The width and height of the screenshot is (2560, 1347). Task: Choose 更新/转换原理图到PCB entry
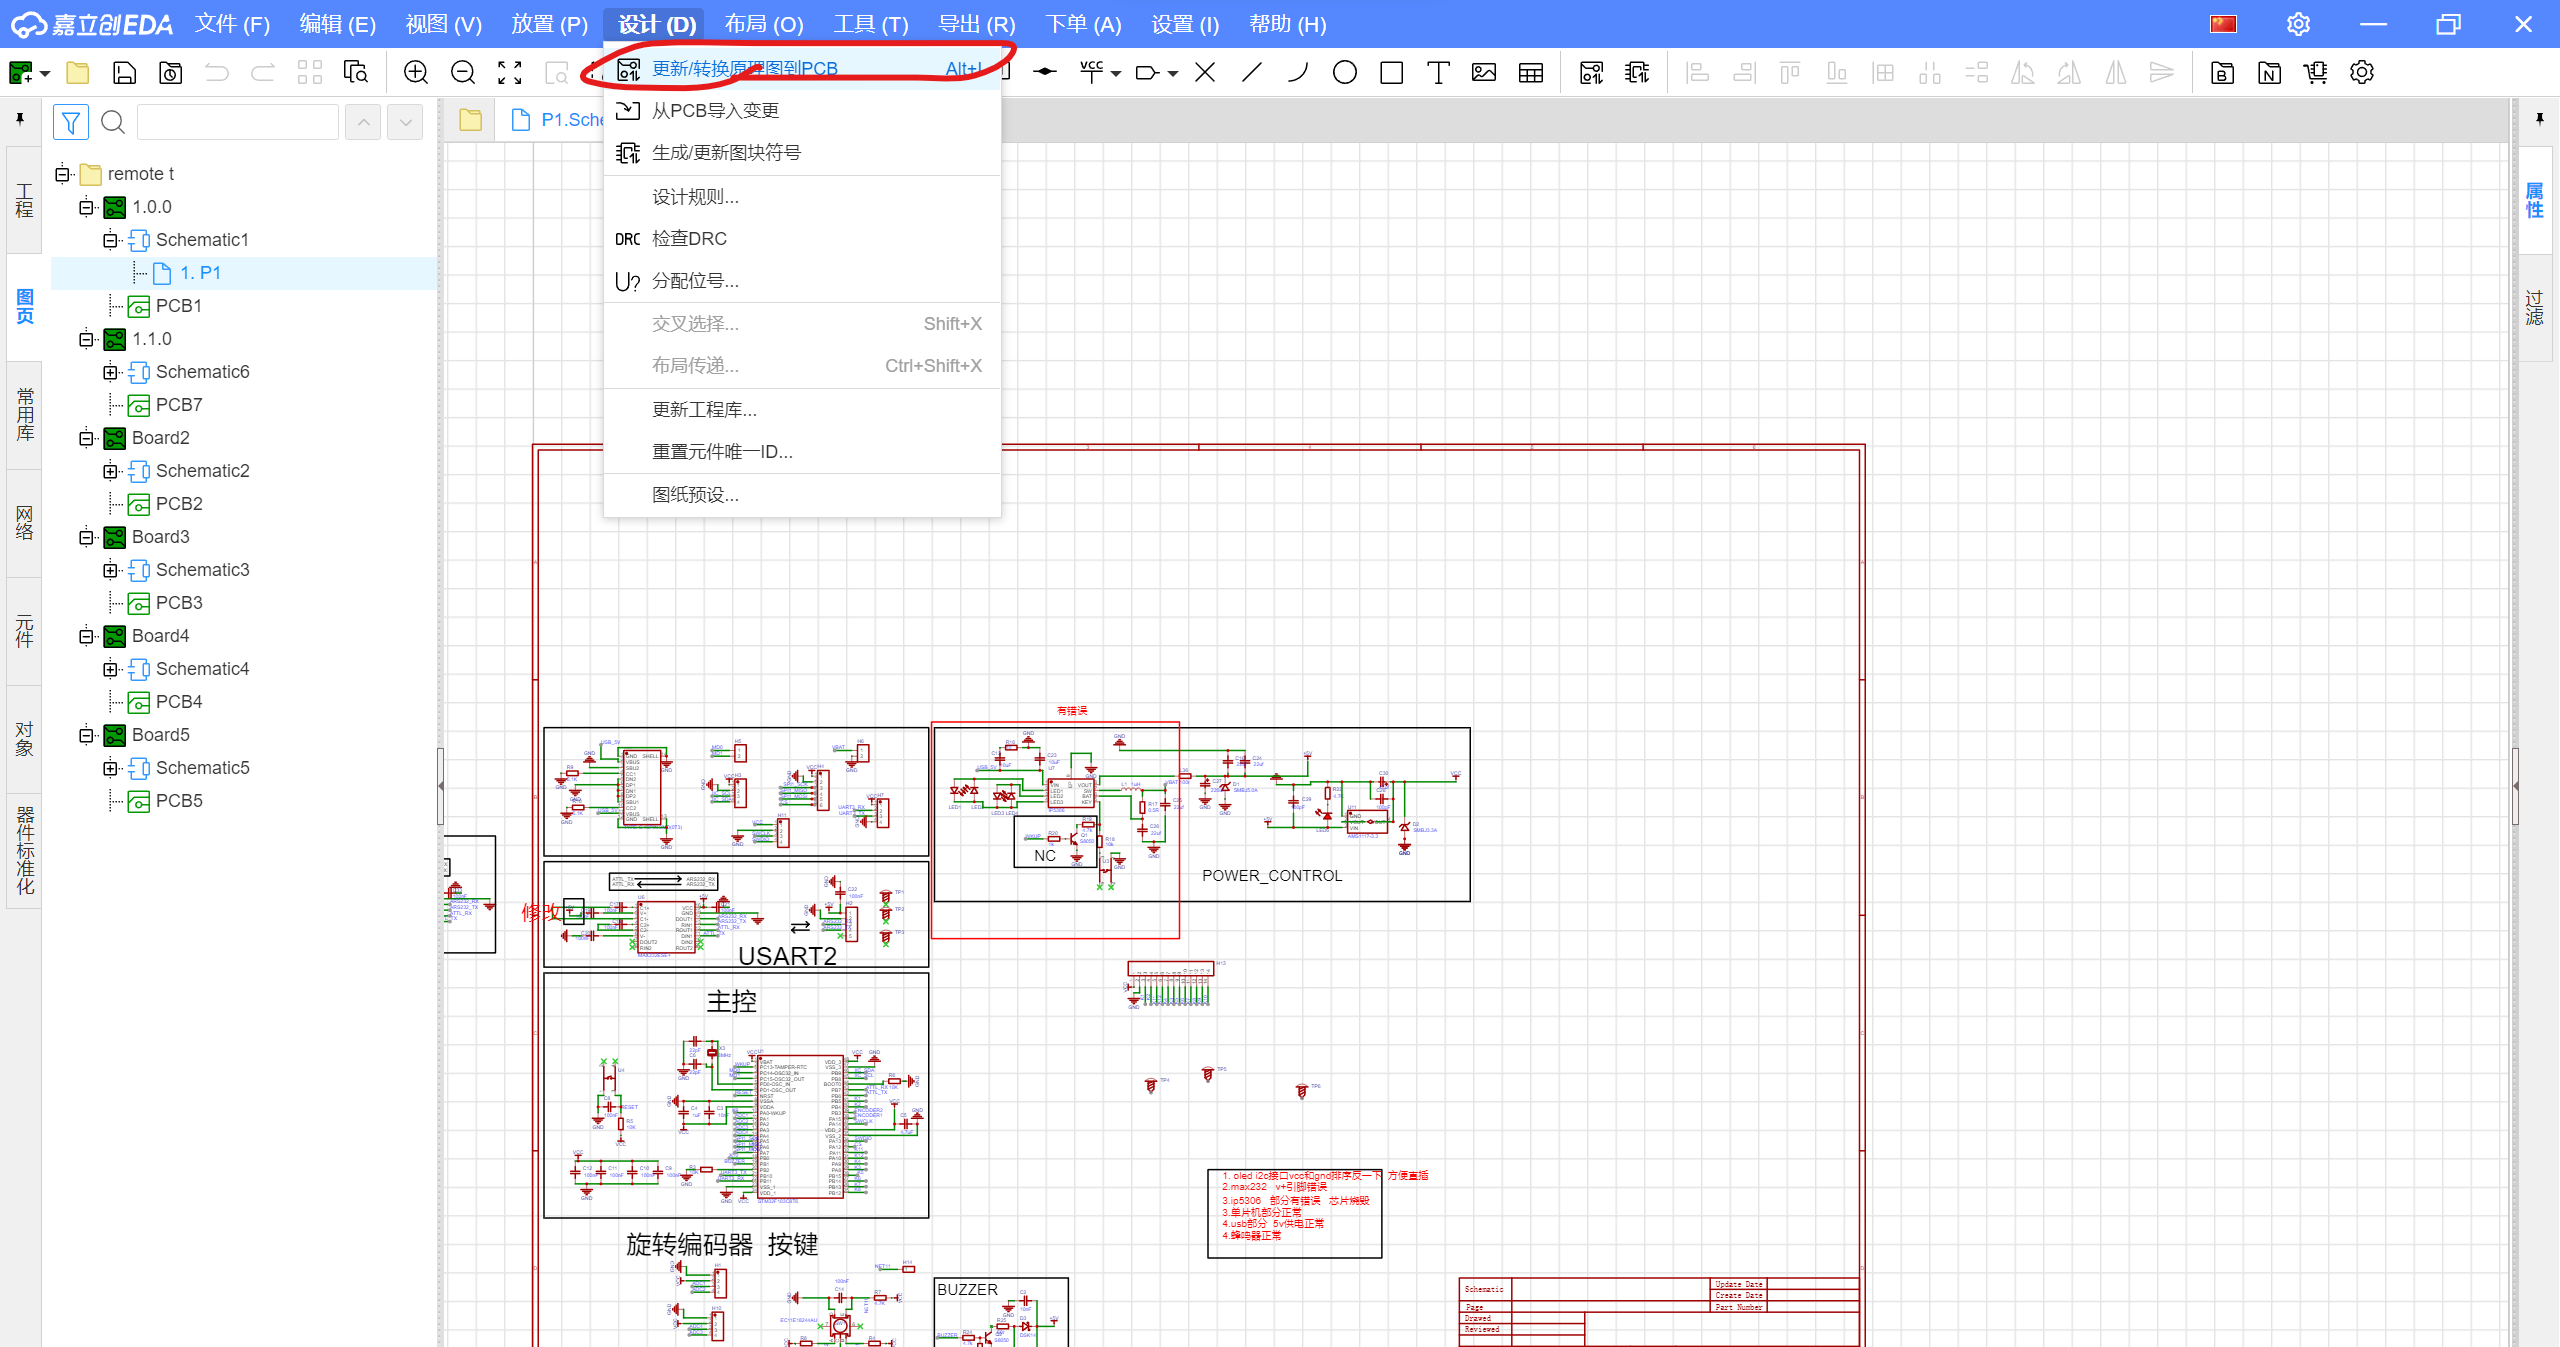[x=802, y=69]
